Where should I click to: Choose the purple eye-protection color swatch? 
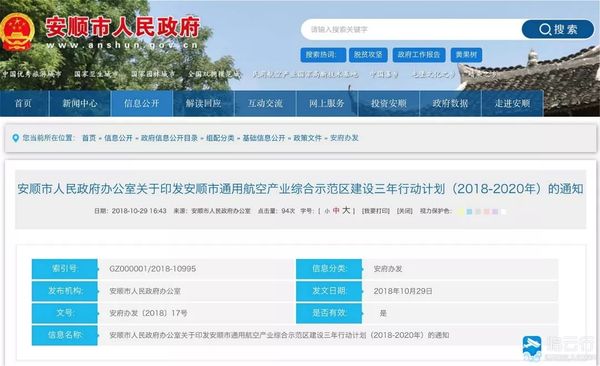pos(495,212)
